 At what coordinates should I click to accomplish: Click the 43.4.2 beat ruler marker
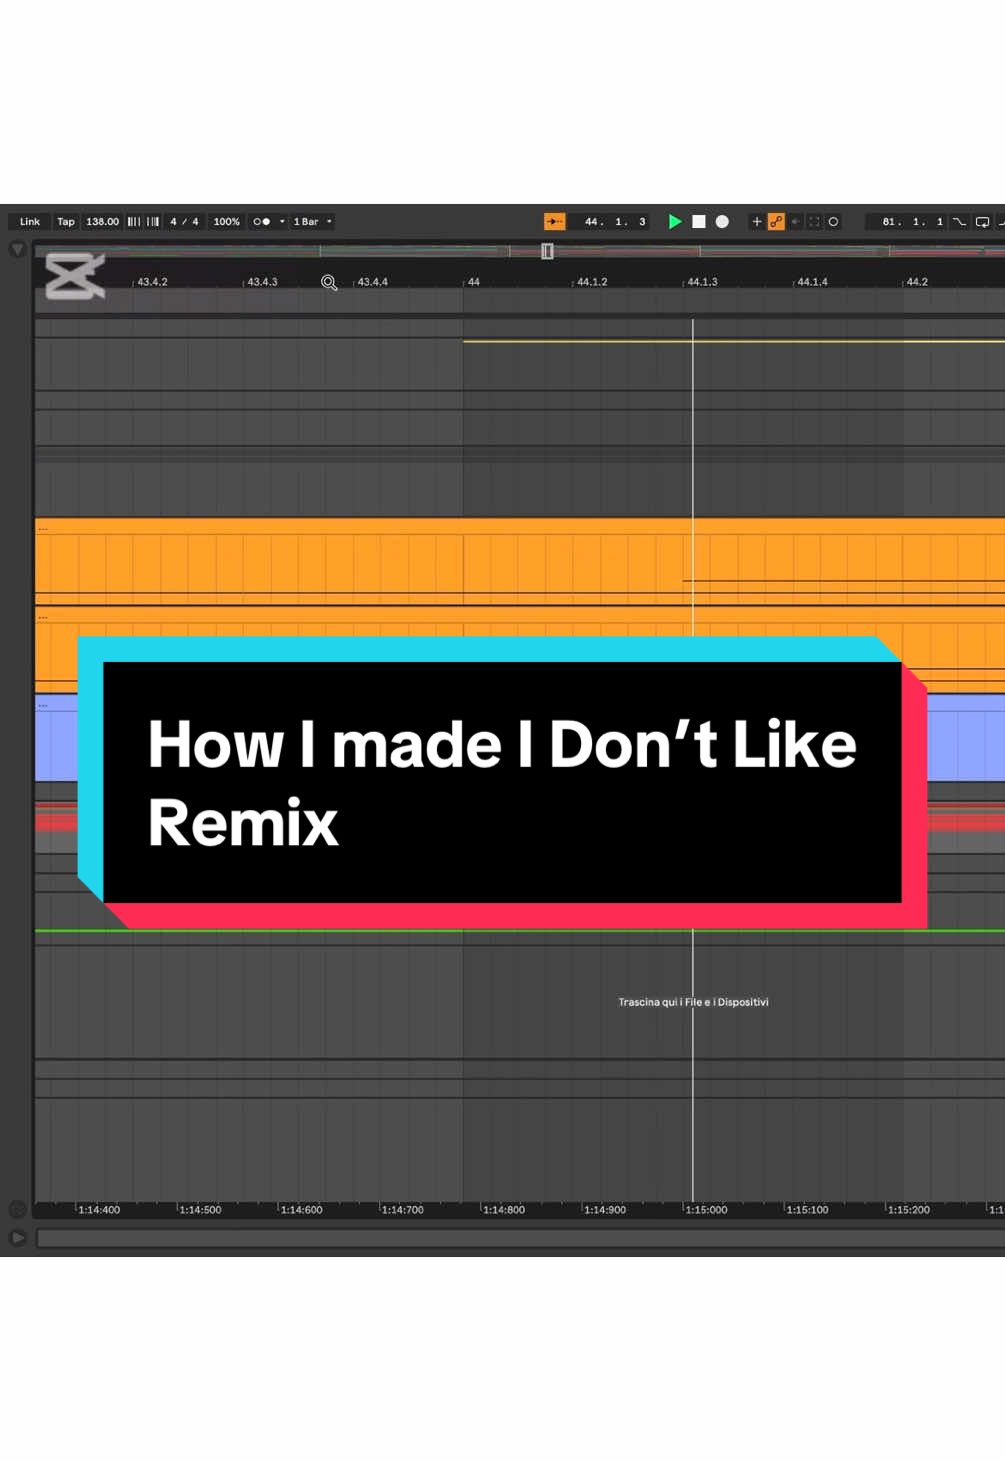[152, 282]
